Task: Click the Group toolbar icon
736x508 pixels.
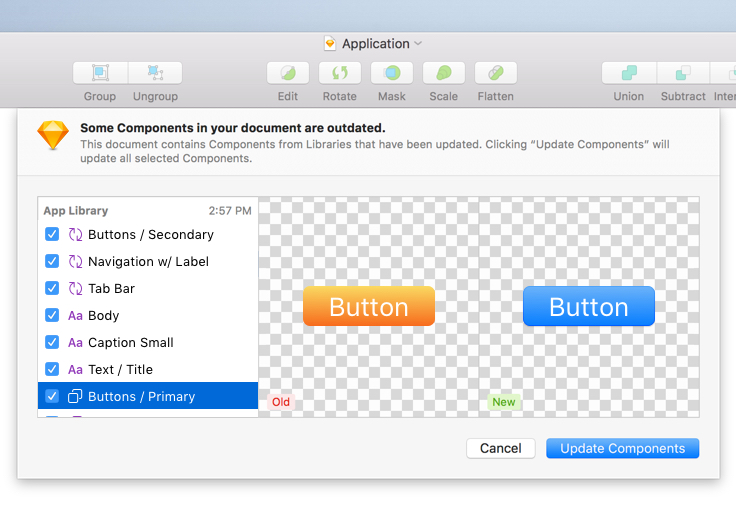Action: (x=100, y=73)
